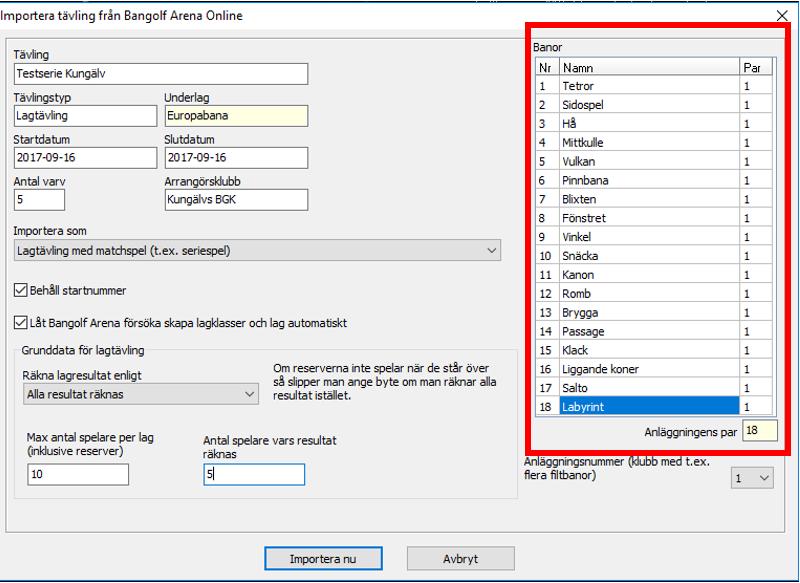The image size is (800, 583).
Task: Click the Par cell for Labyrint
Action: click(756, 407)
